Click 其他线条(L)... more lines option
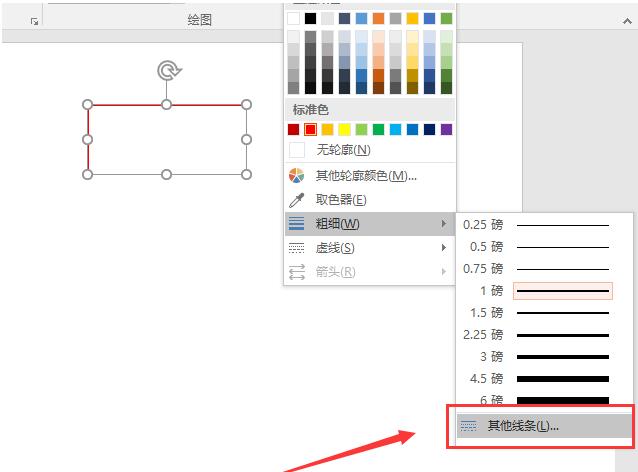 [544, 426]
